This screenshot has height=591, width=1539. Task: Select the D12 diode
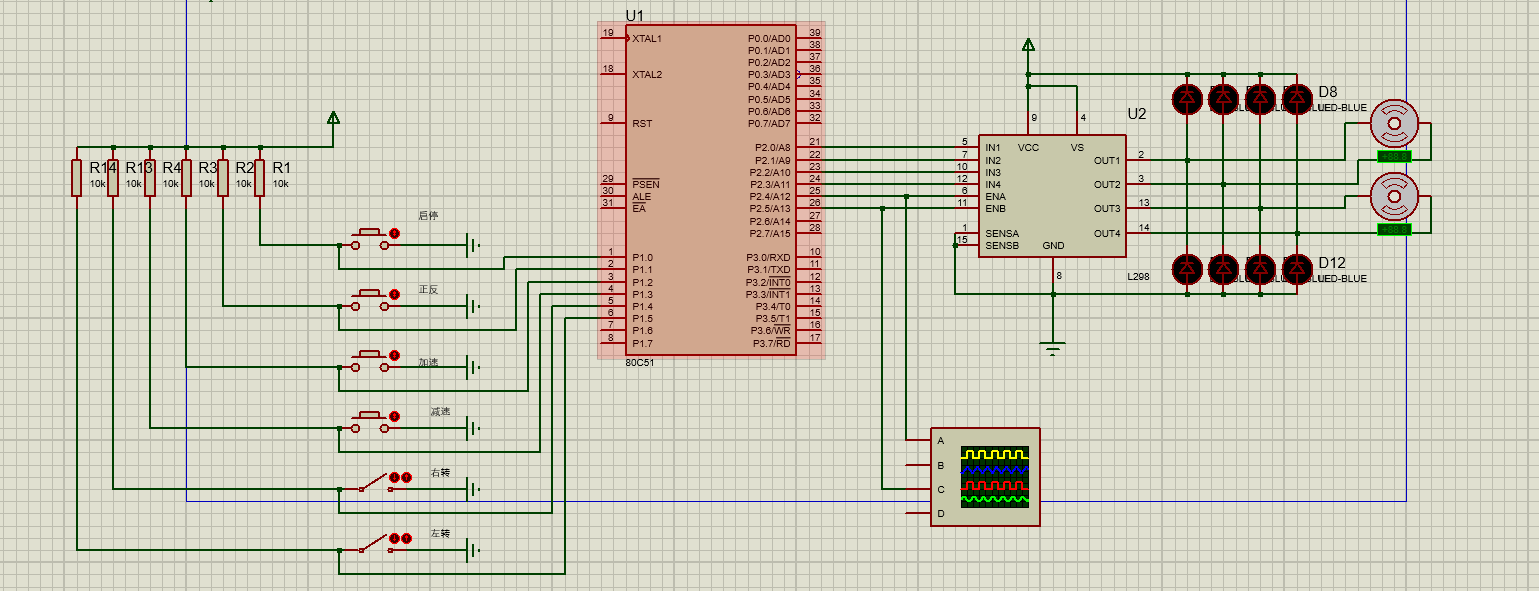[1297, 268]
